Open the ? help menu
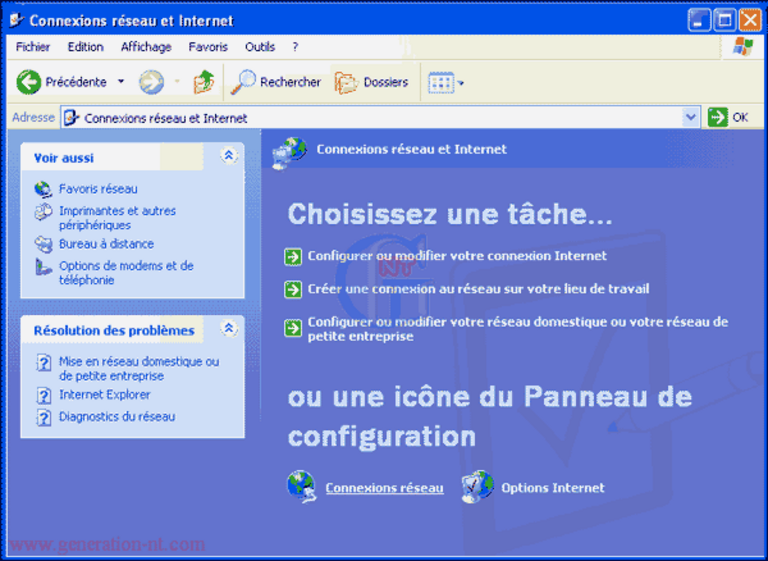This screenshot has height=561, width=768. 295,47
